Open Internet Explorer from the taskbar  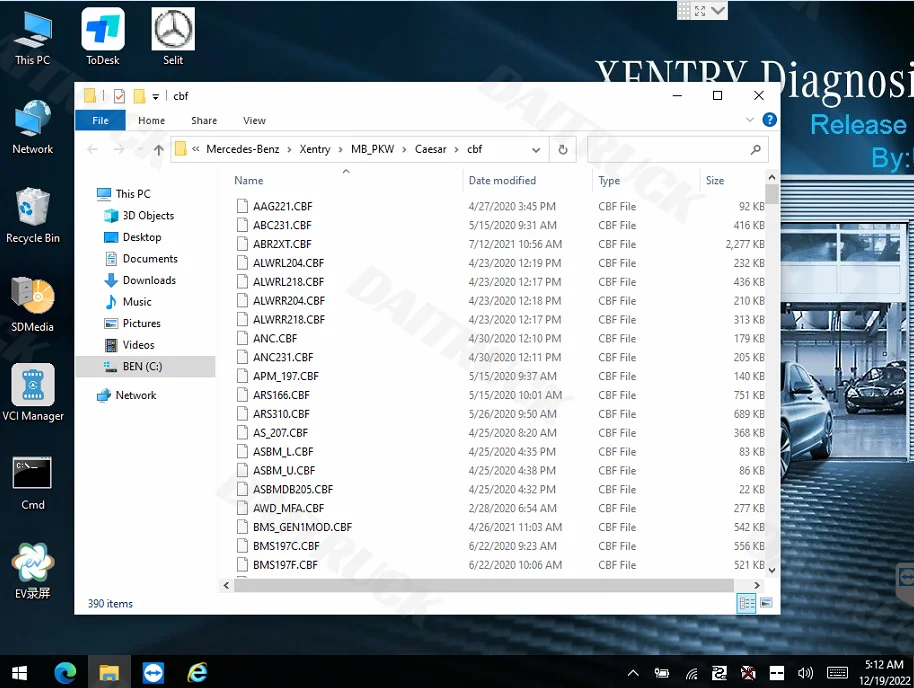tap(198, 673)
